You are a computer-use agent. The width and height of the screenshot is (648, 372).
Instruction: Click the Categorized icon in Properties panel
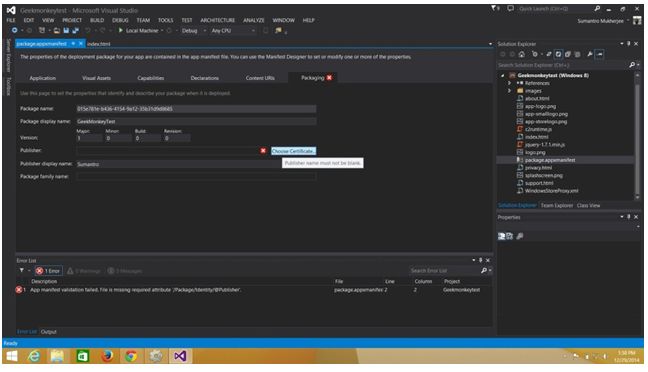[501, 236]
